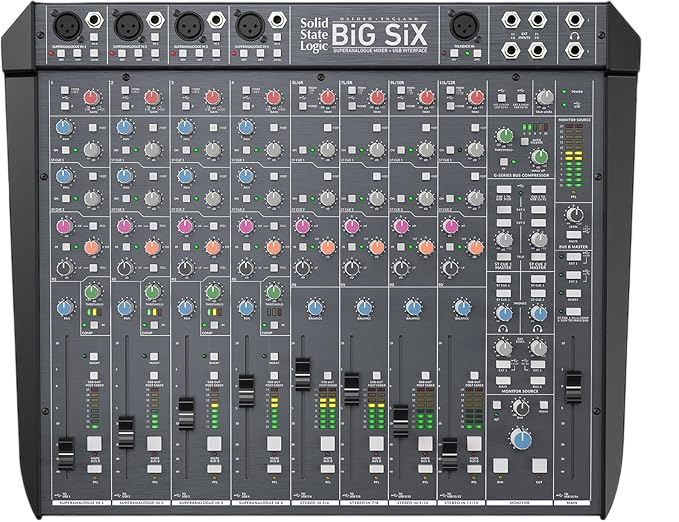The height and width of the screenshot is (522, 679).
Task: Click the 'STEREO IN 5/6' strip label
Action: (314, 503)
